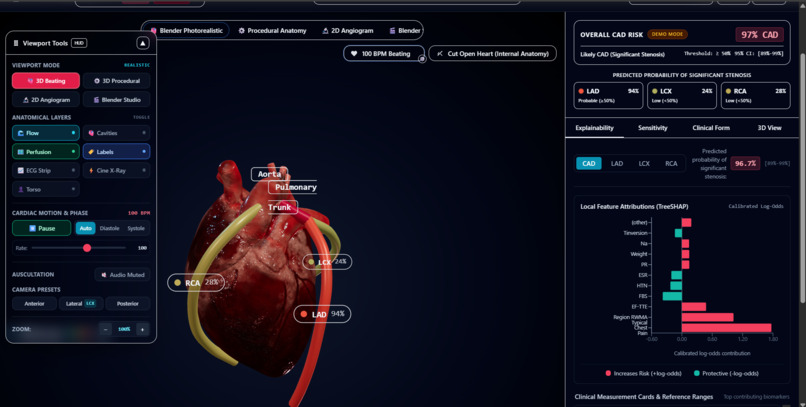Enable the Torso layer
Screen dimensions: 806x407
click(46, 189)
